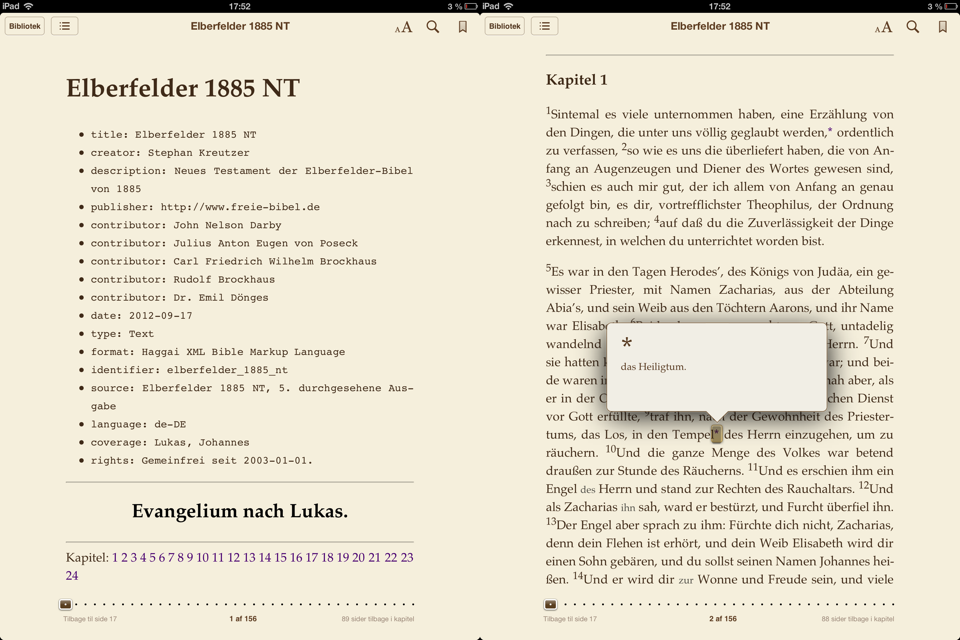Return to library using left Bibliotek button
This screenshot has height=640, width=960.
pyautogui.click(x=25, y=26)
